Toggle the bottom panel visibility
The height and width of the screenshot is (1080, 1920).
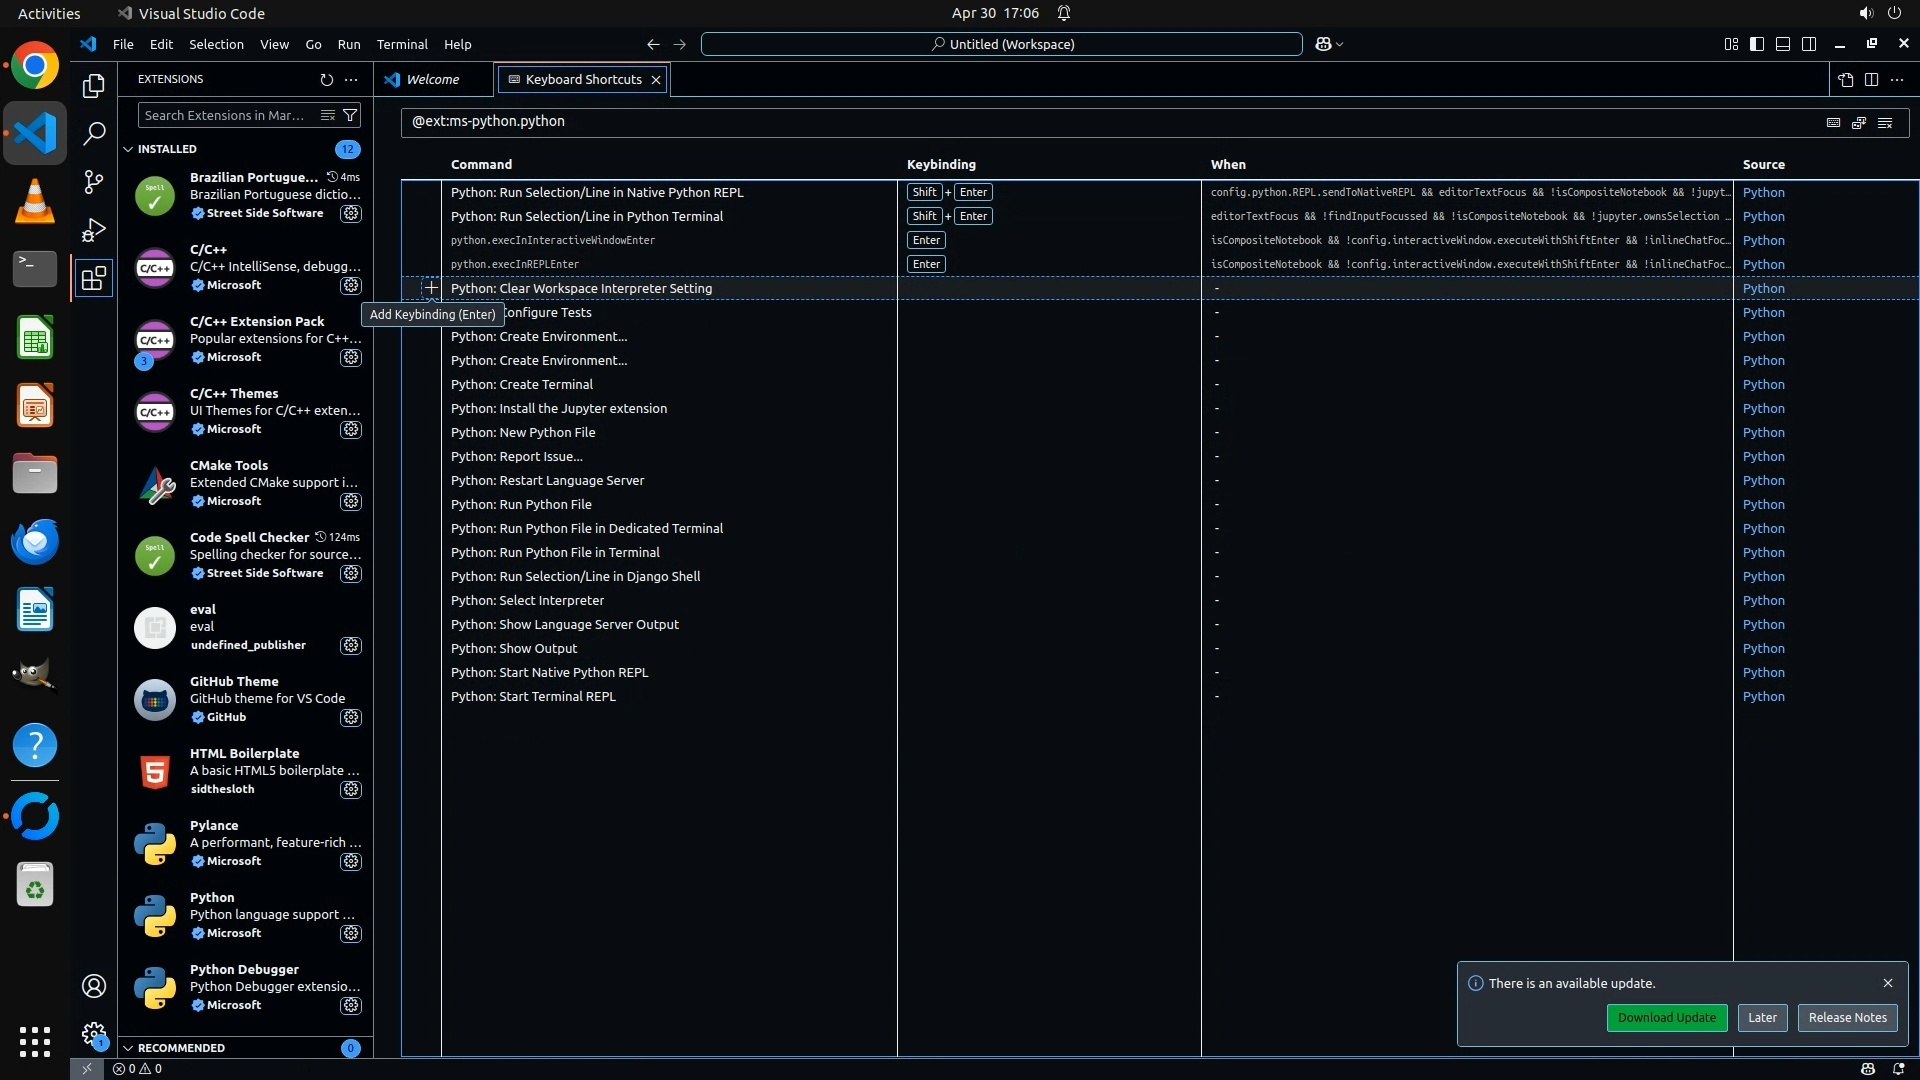pyautogui.click(x=1783, y=44)
